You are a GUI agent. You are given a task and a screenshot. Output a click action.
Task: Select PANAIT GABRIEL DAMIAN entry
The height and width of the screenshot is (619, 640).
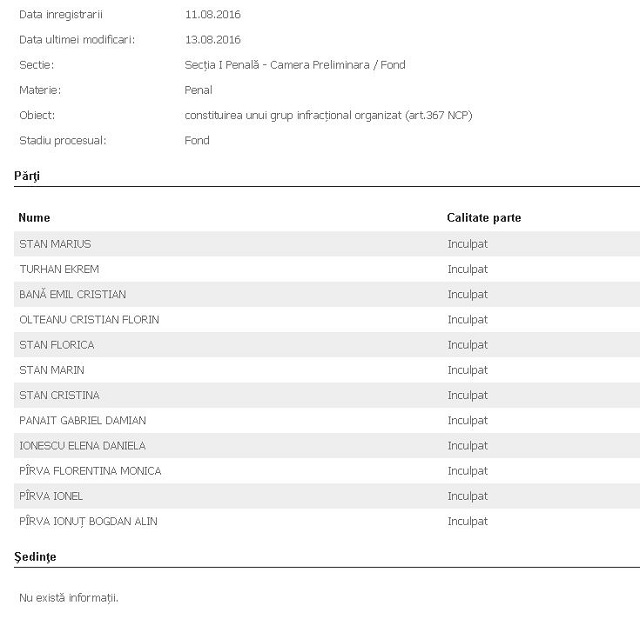click(82, 421)
